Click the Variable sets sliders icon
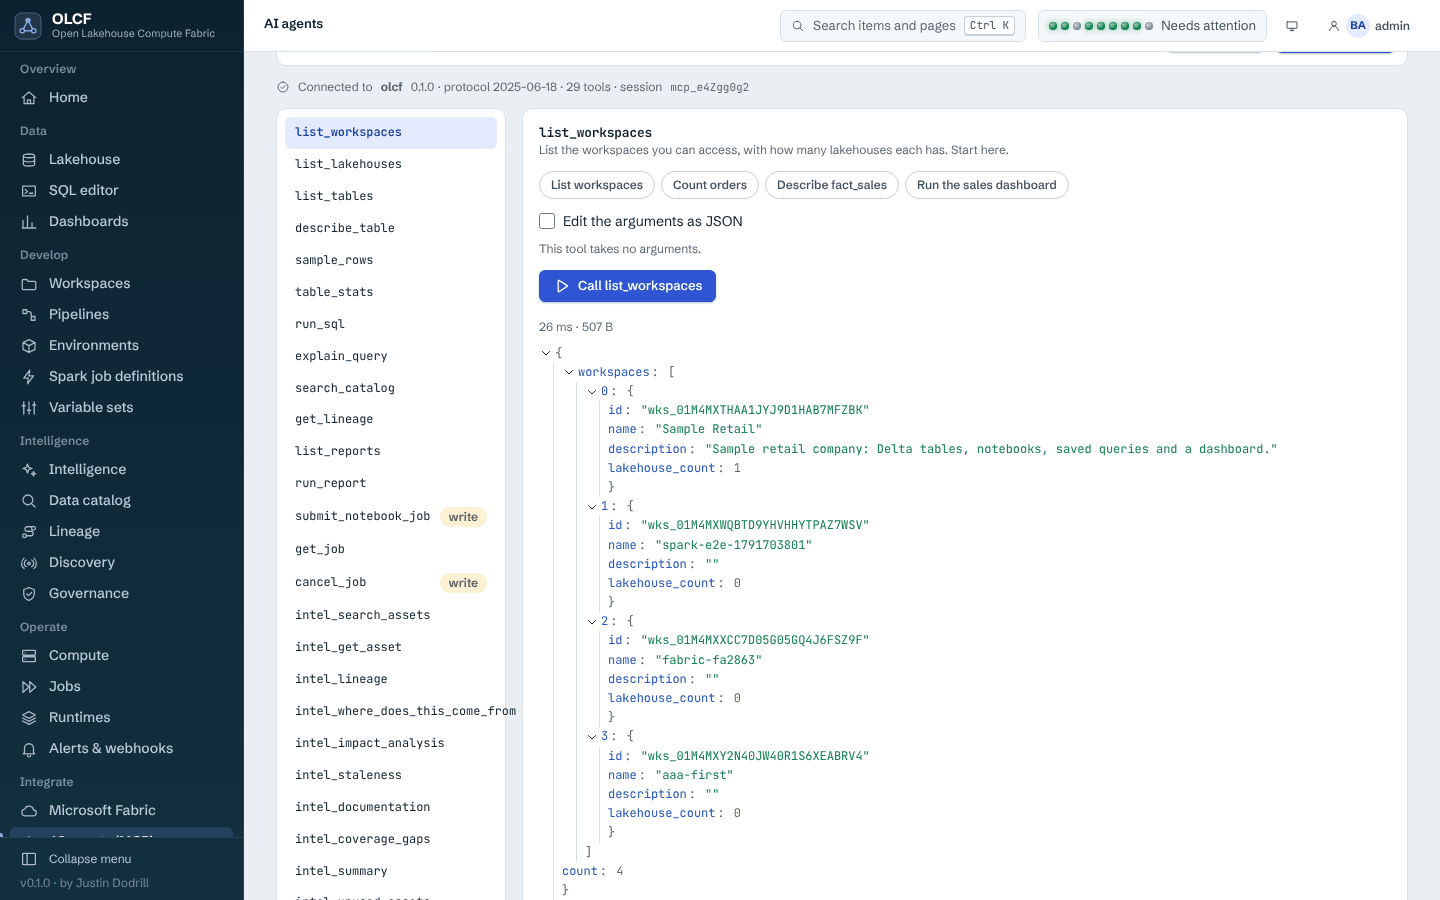The image size is (1440, 900). 29,408
